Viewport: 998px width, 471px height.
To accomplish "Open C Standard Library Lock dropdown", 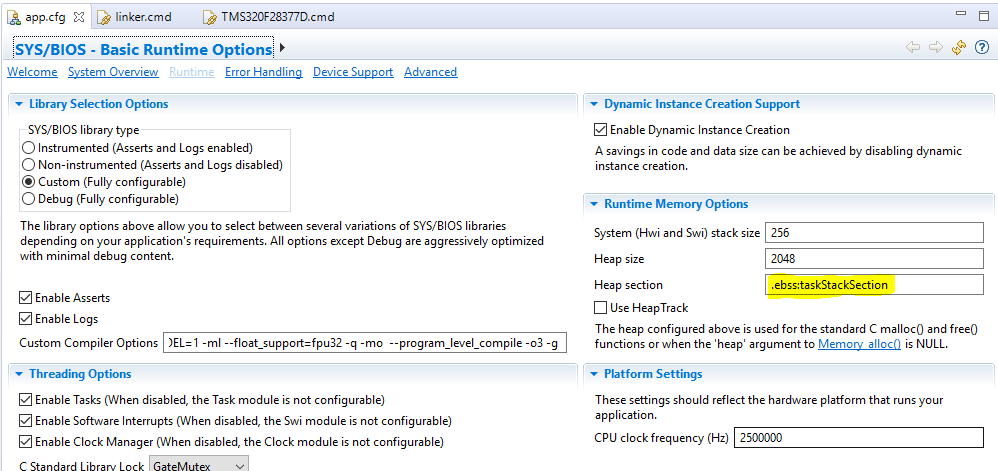I will coord(199,465).
